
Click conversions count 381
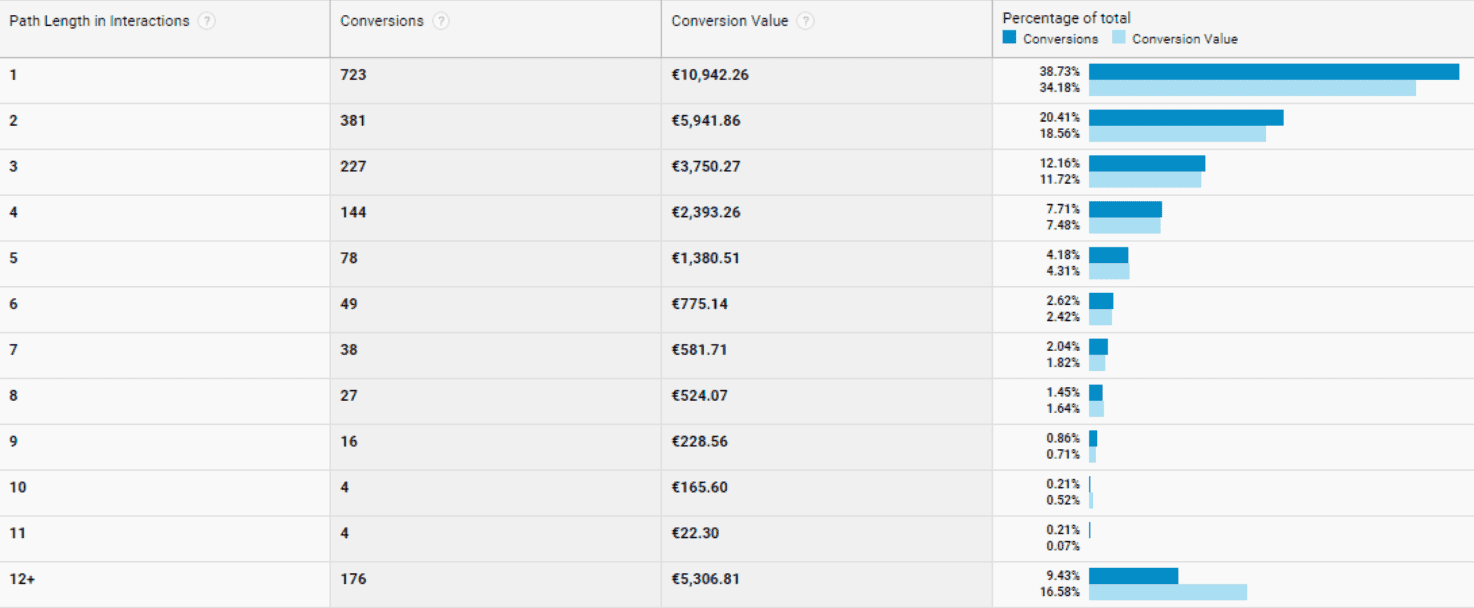tap(353, 121)
